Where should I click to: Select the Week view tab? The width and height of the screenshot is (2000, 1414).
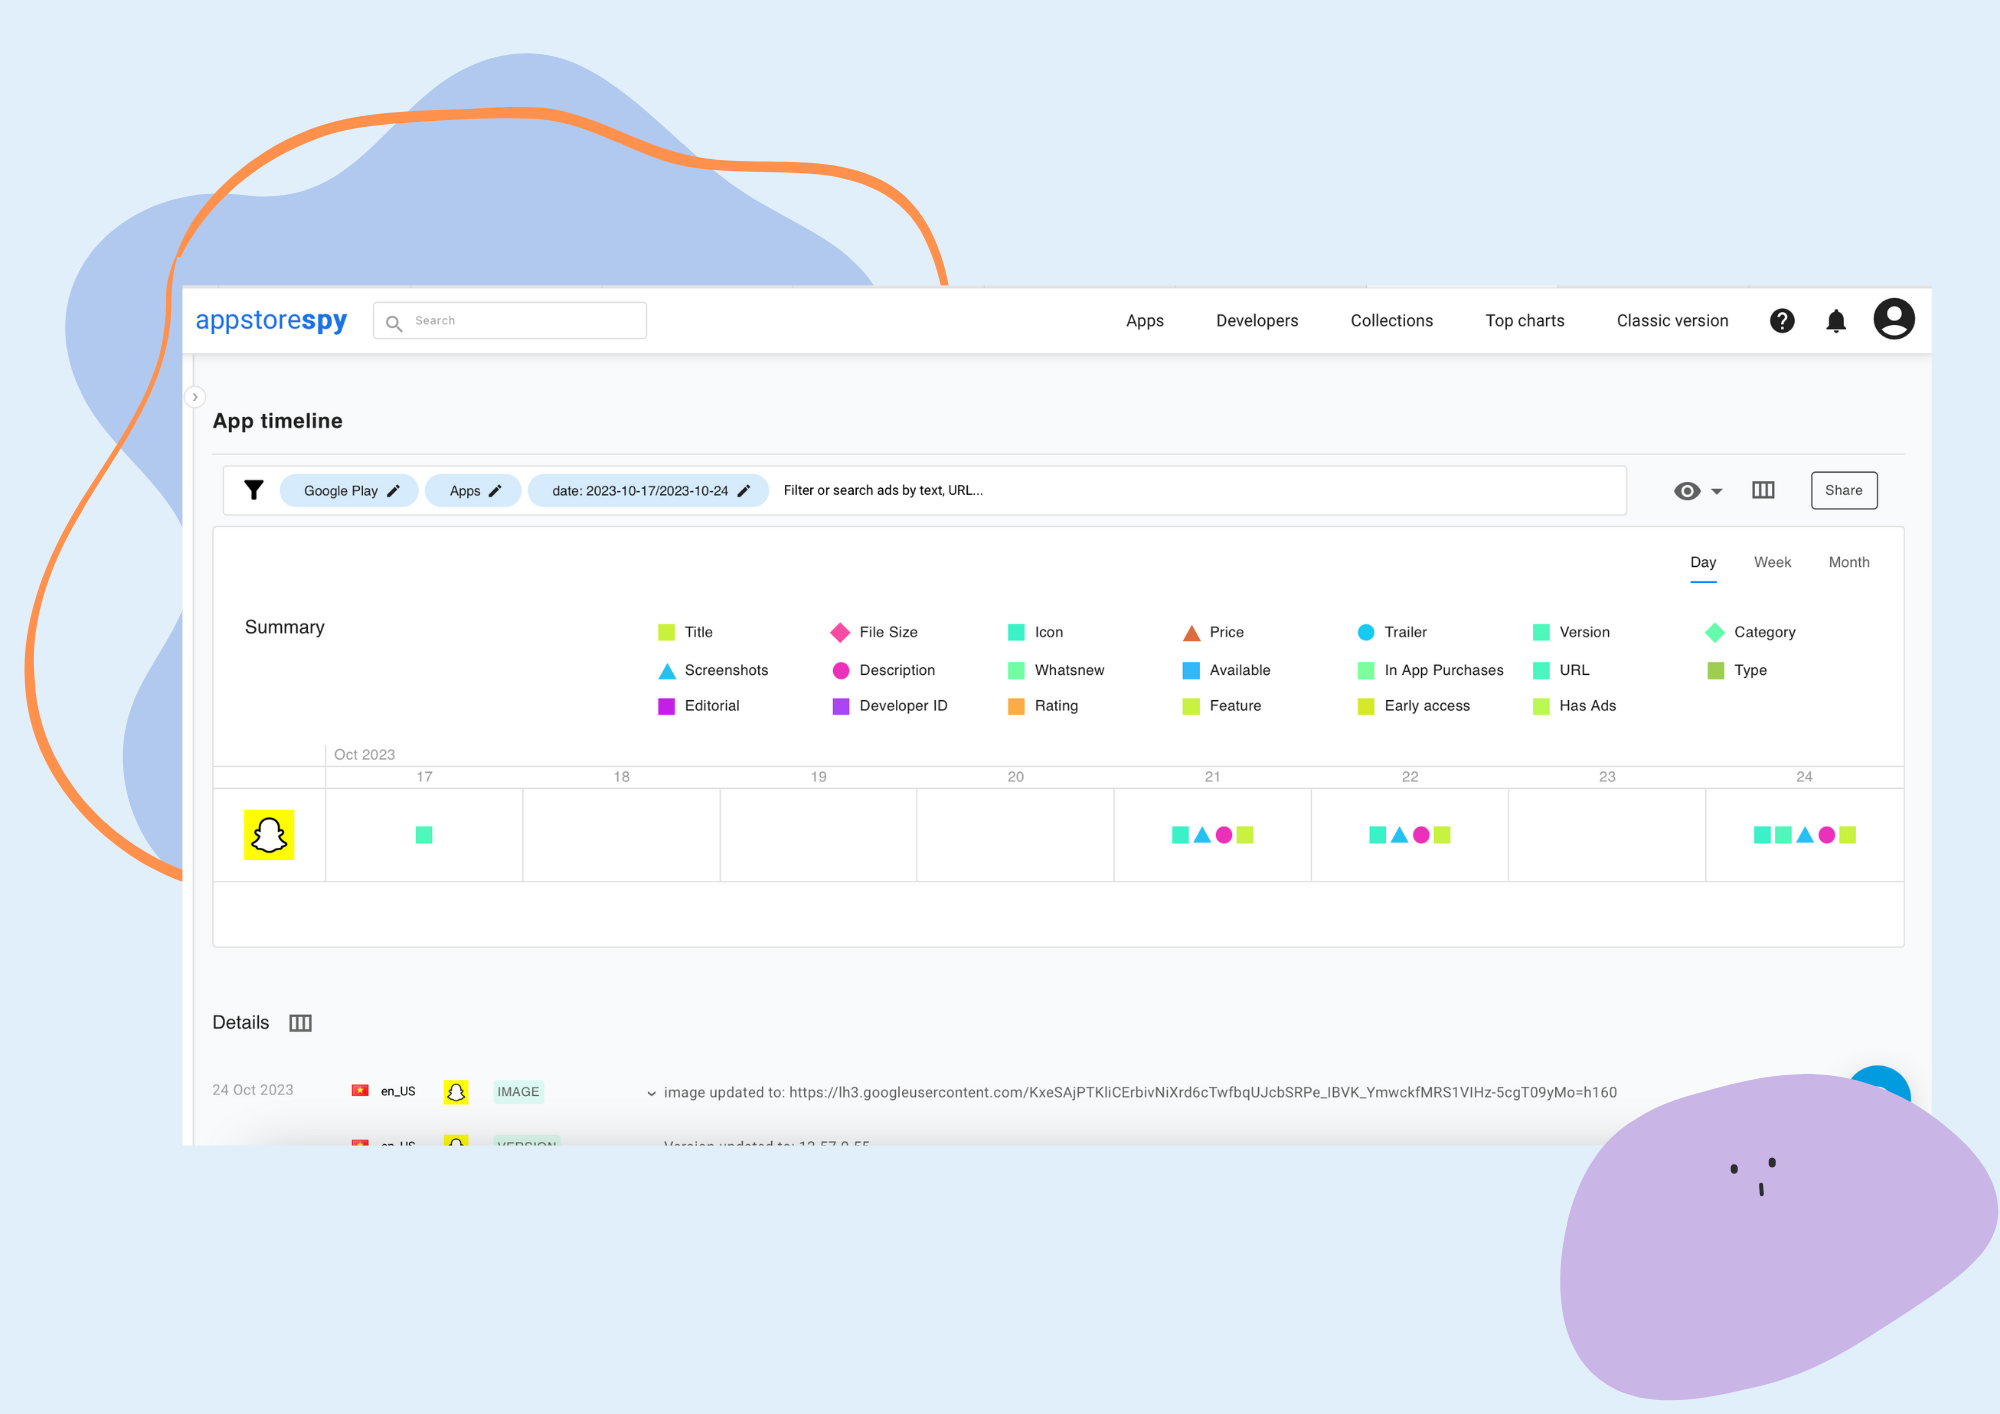tap(1772, 563)
